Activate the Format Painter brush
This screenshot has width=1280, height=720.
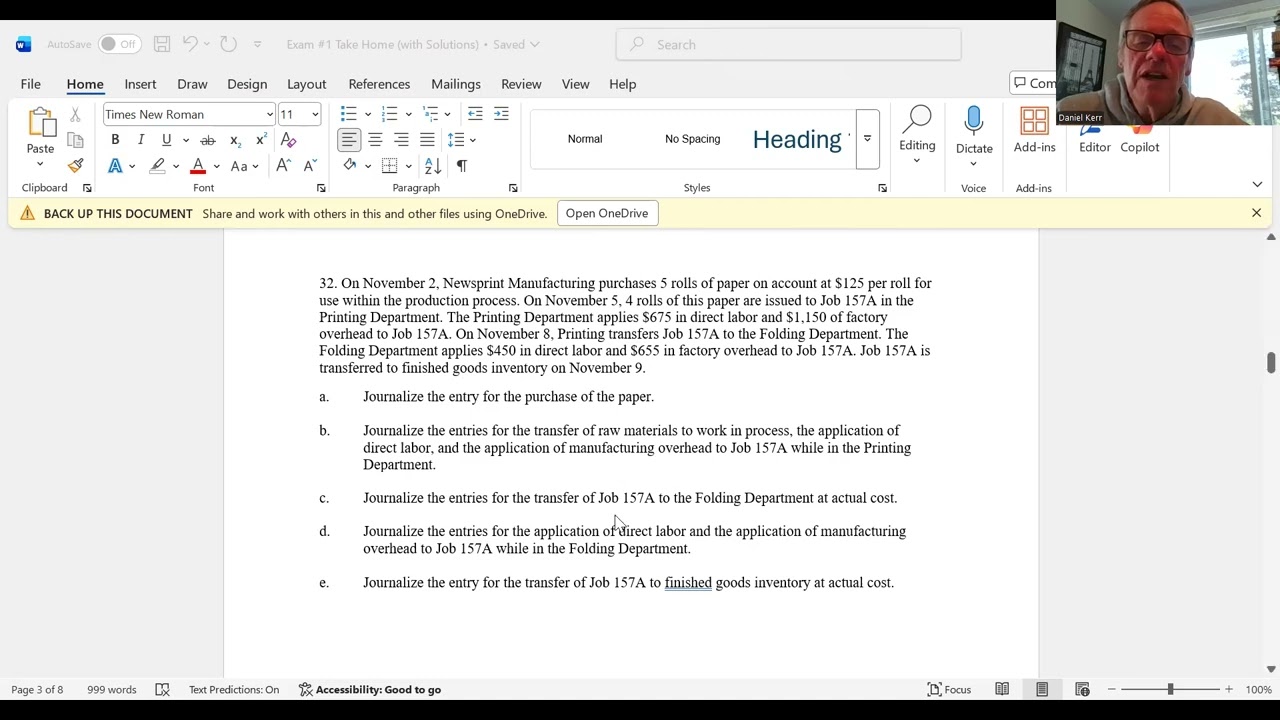(x=75, y=165)
